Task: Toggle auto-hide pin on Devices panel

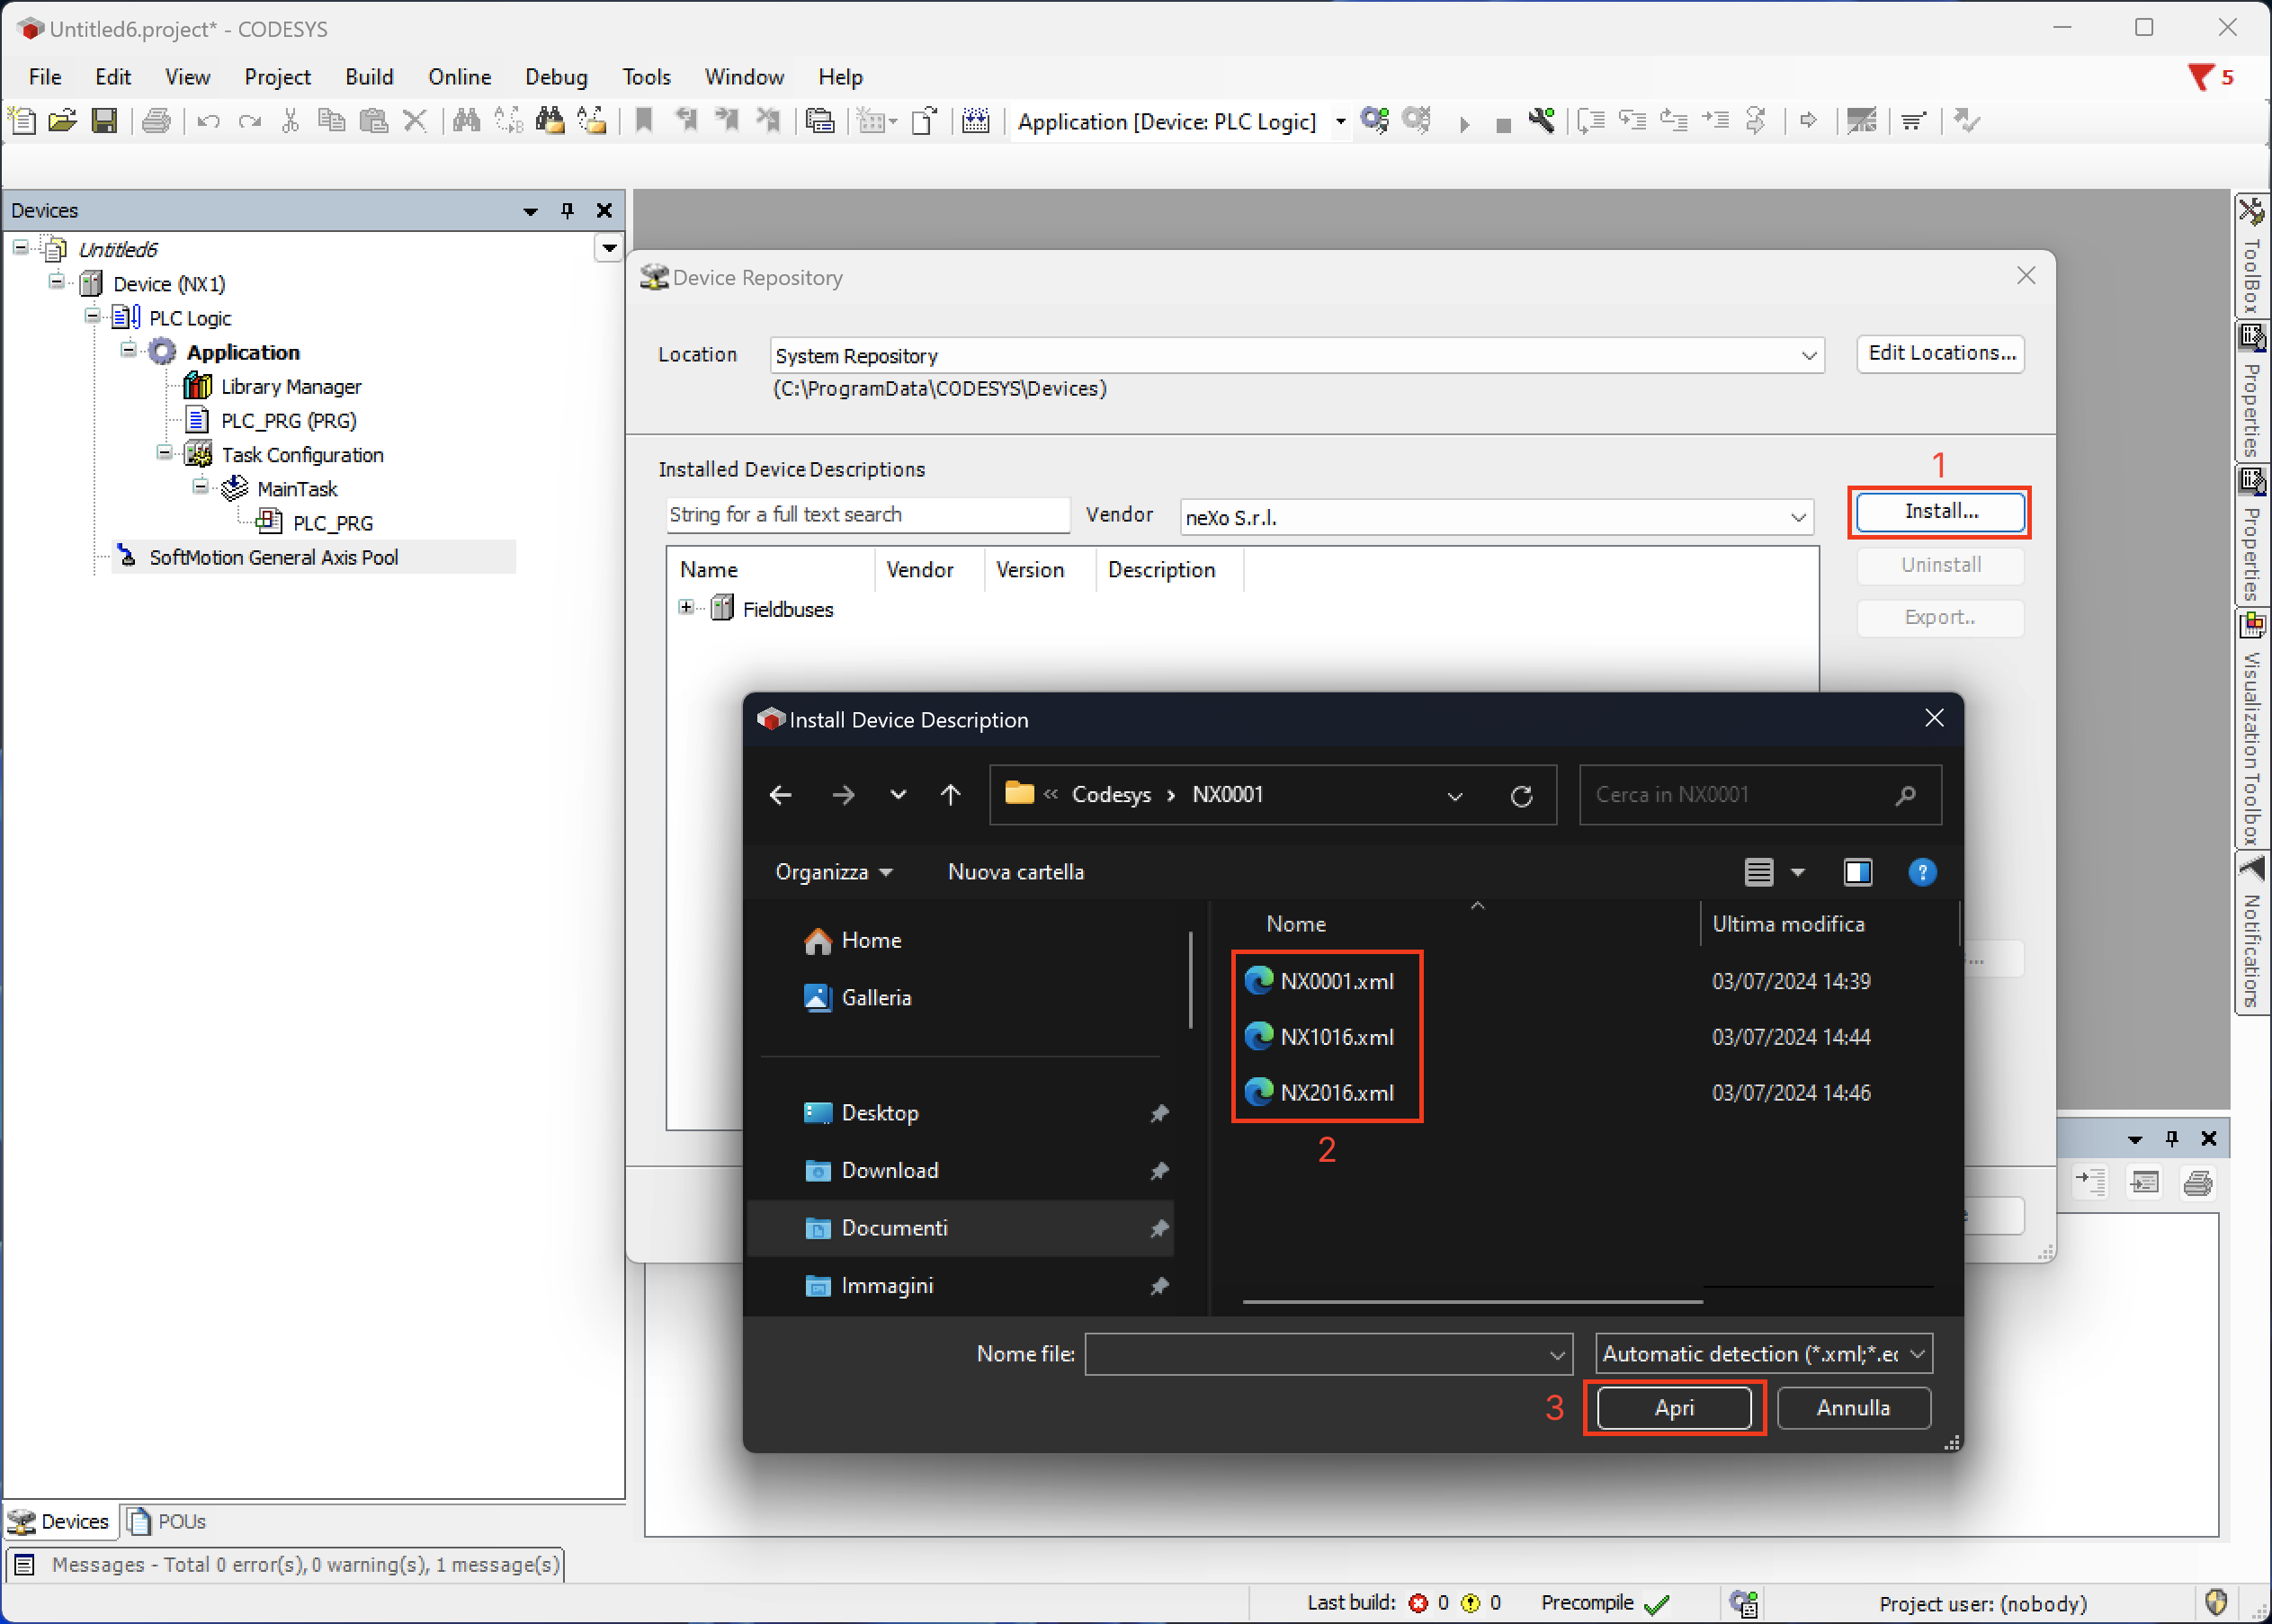Action: click(x=567, y=211)
